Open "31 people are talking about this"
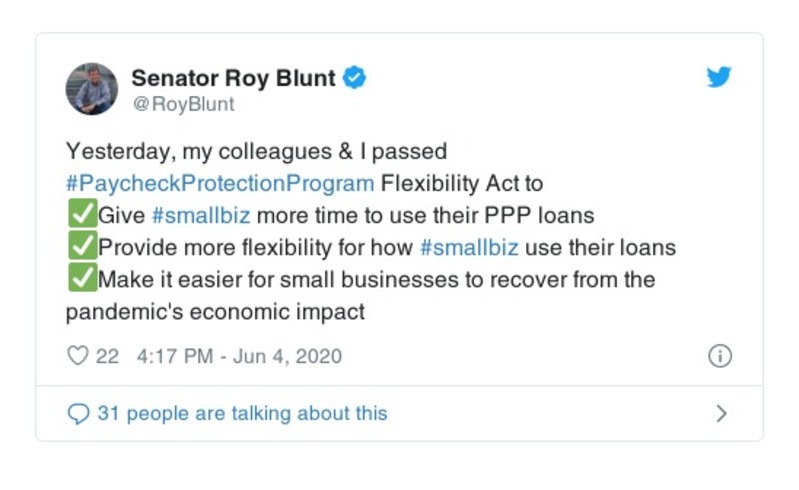Image resolution: width=799 pixels, height=490 pixels. tap(241, 413)
